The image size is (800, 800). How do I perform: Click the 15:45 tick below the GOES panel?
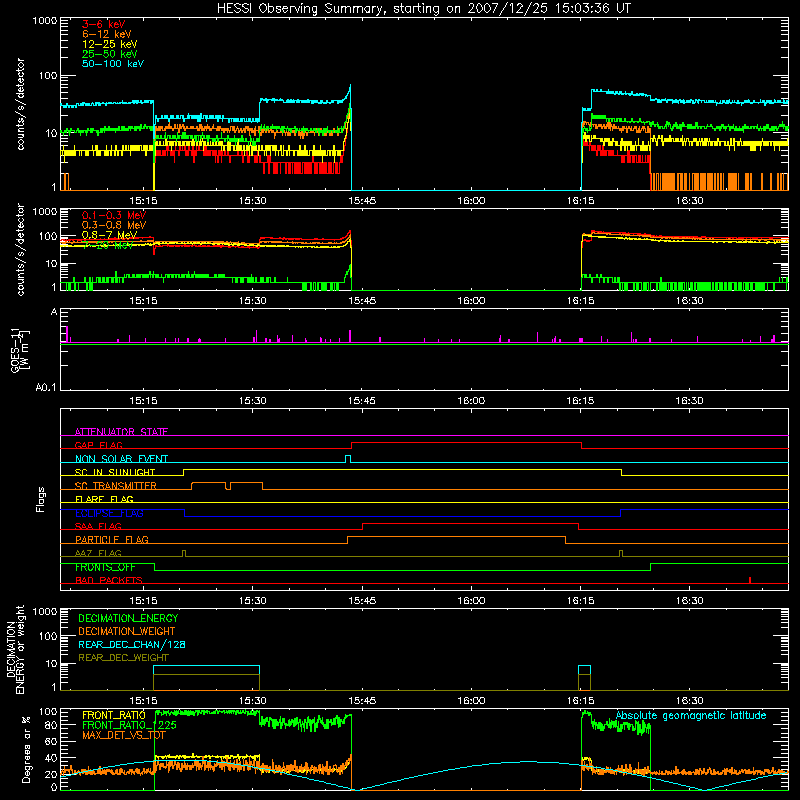[x=362, y=401]
